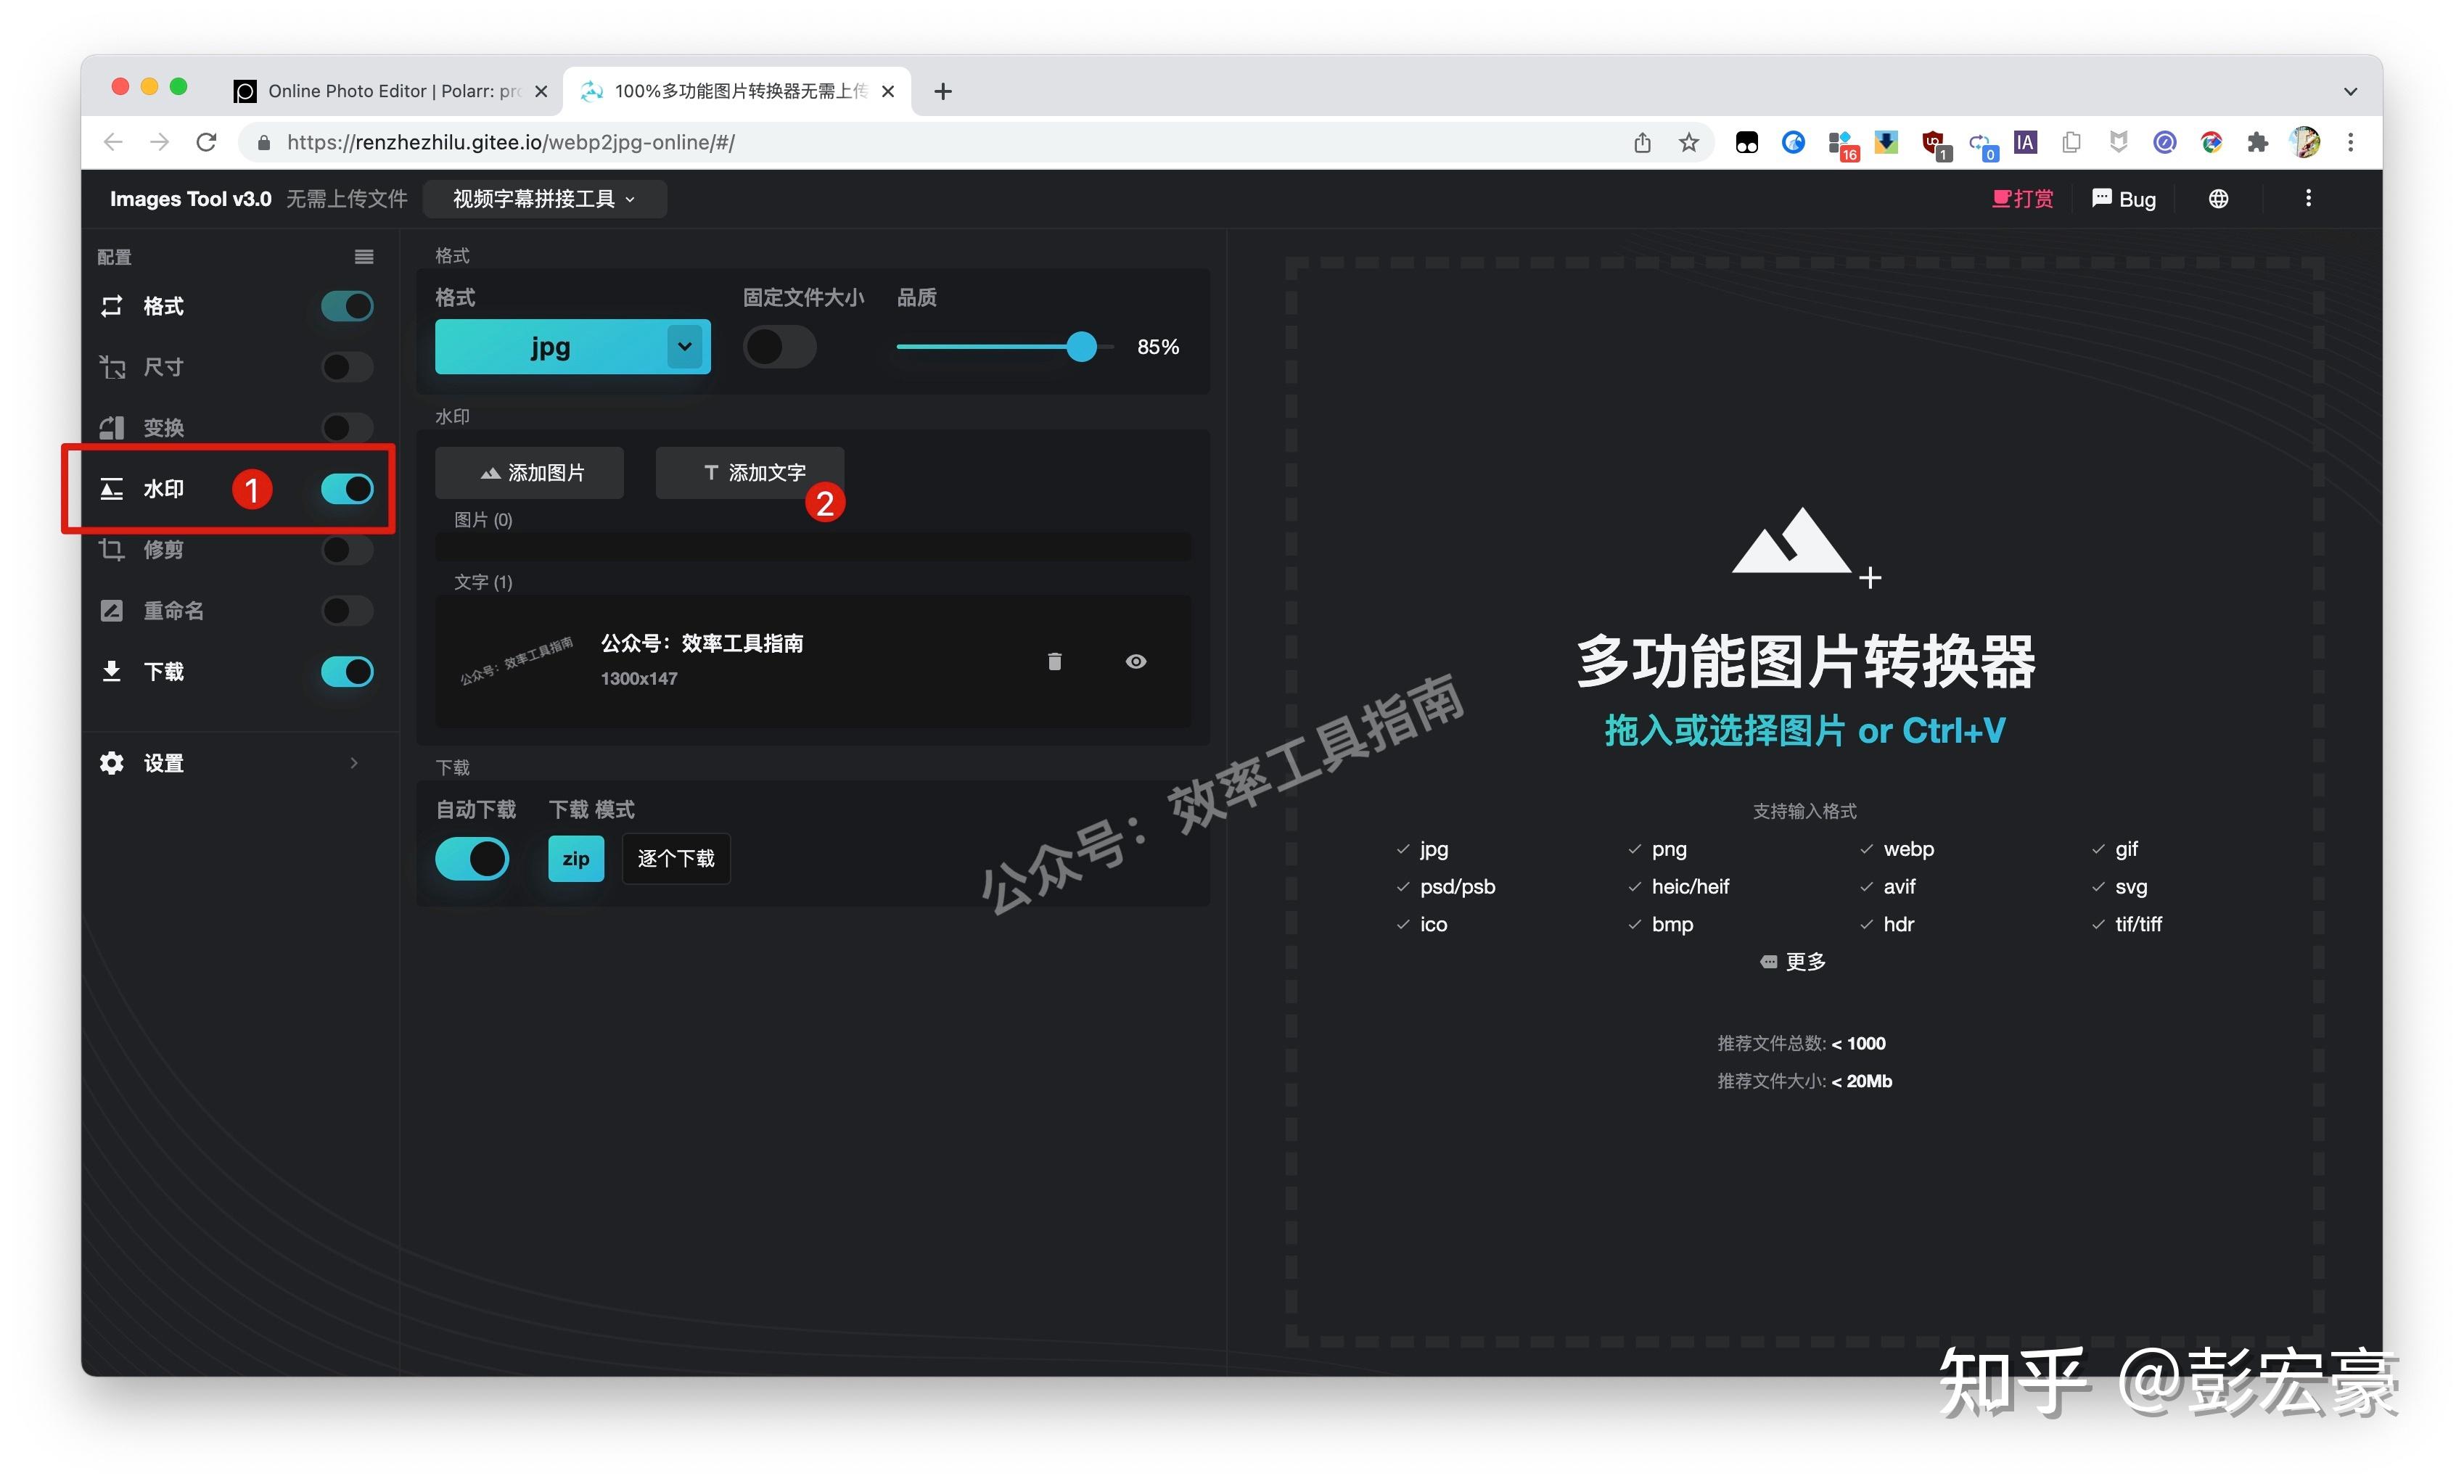Click the black mask extension icon
This screenshot has height=1484, width=2464.
tap(1747, 142)
